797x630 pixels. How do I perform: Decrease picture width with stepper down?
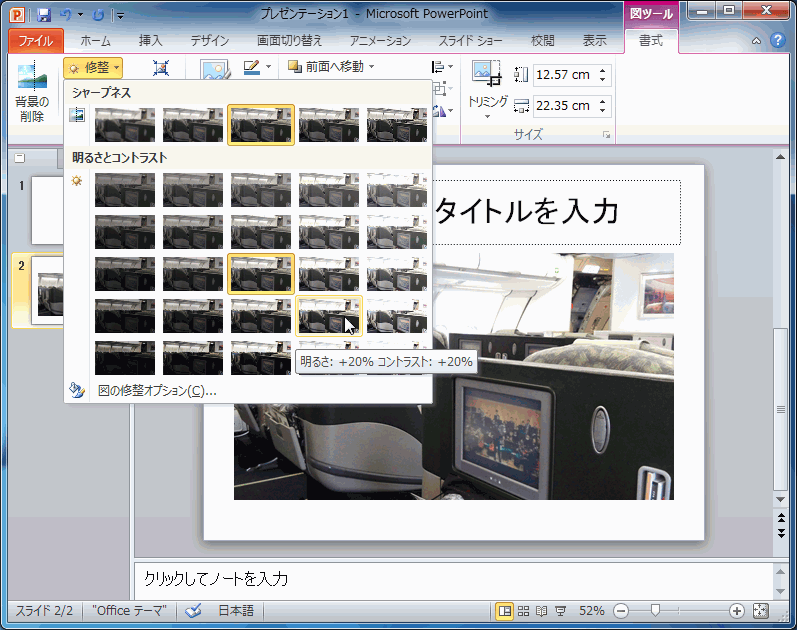pyautogui.click(x=602, y=110)
